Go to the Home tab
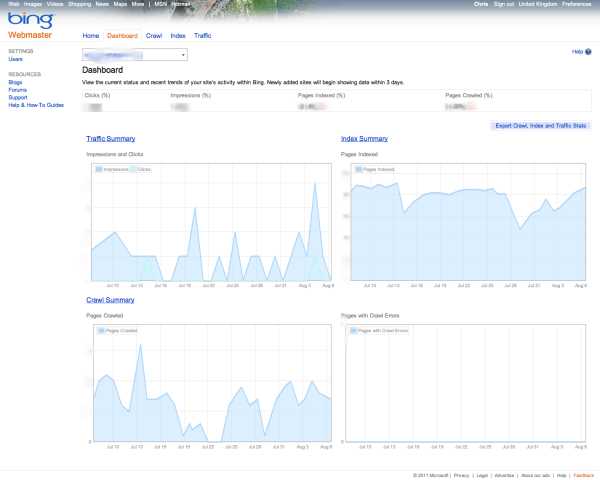 (90, 35)
